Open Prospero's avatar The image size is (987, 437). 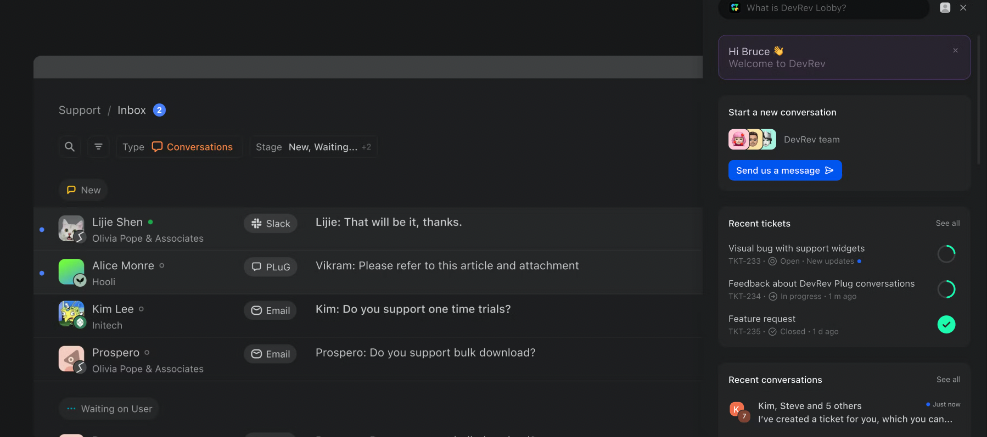coord(71,358)
